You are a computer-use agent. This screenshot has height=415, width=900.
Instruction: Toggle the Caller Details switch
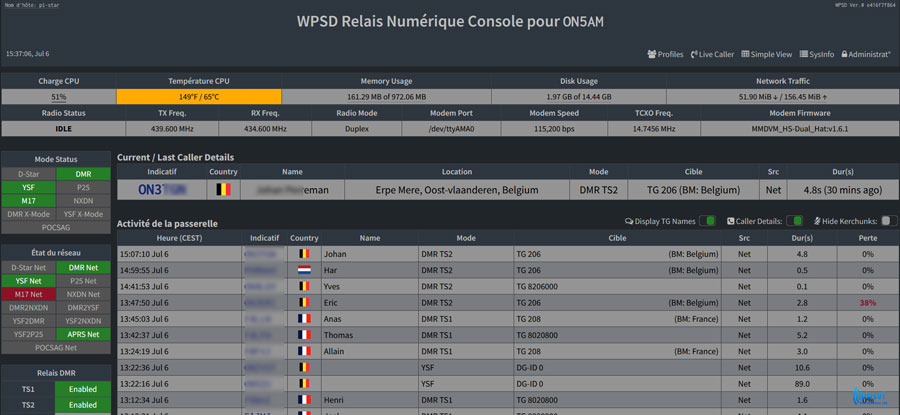[794, 221]
